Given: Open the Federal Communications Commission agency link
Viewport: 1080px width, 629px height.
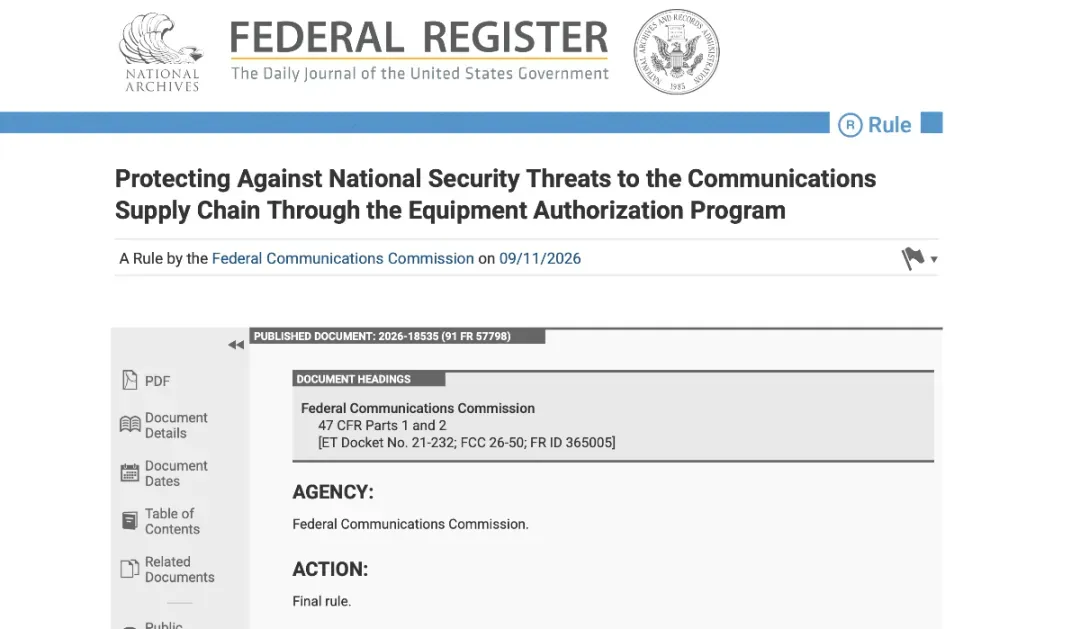Looking at the screenshot, I should 342,258.
